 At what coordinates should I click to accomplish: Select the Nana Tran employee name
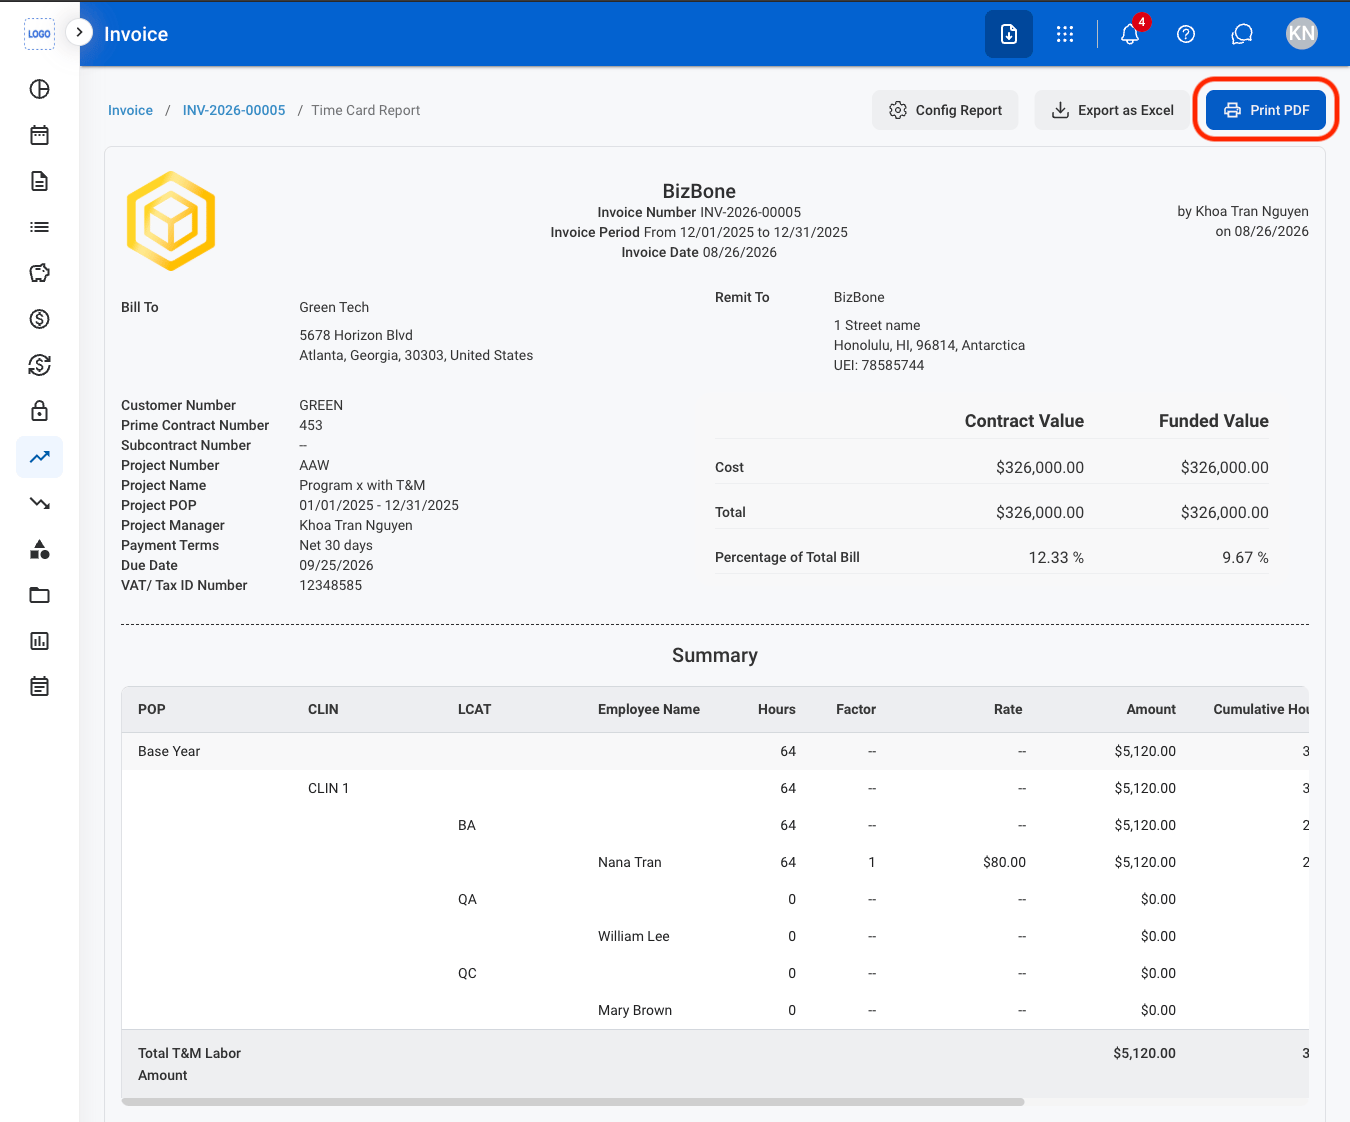(x=630, y=862)
